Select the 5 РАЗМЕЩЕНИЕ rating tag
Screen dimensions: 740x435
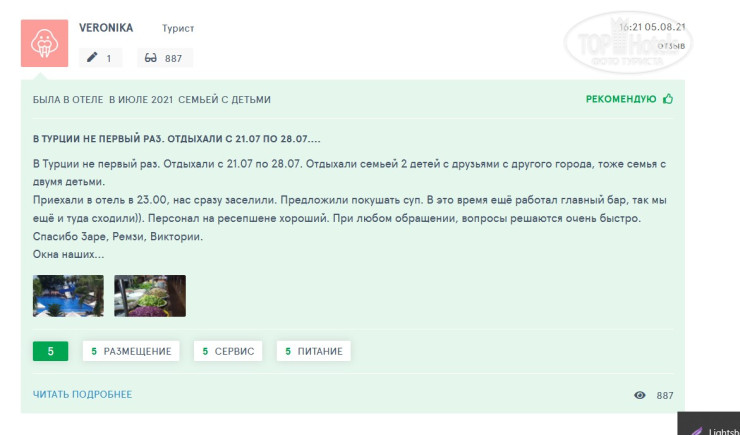click(x=130, y=351)
